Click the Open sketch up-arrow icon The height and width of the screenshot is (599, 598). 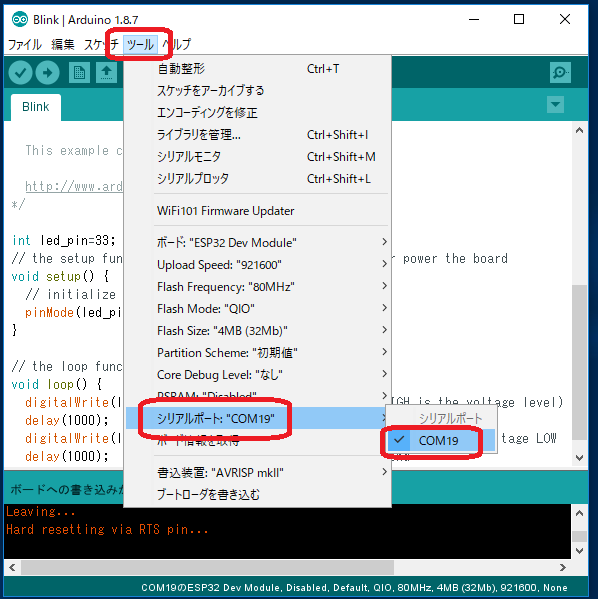[106, 72]
